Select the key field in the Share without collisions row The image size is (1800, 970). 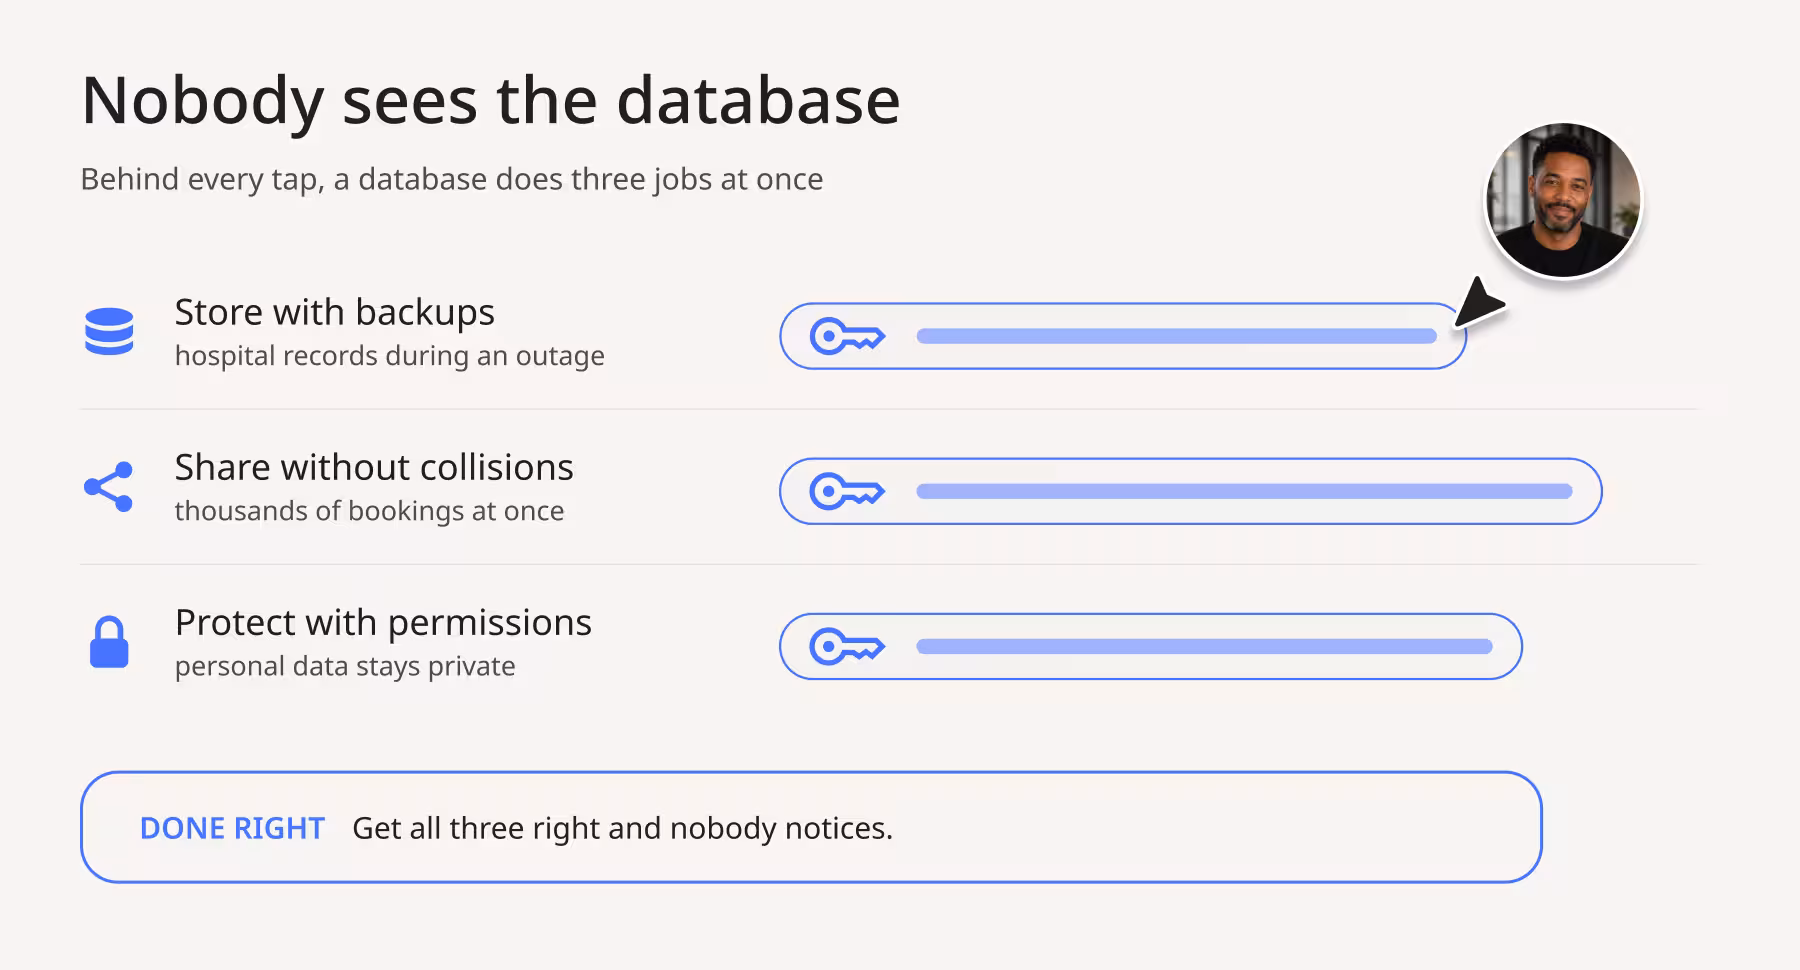point(1191,491)
